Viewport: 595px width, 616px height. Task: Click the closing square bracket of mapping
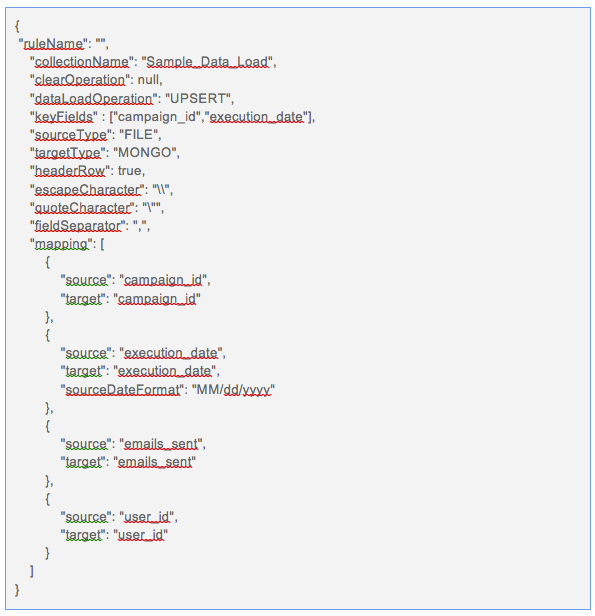click(32, 571)
